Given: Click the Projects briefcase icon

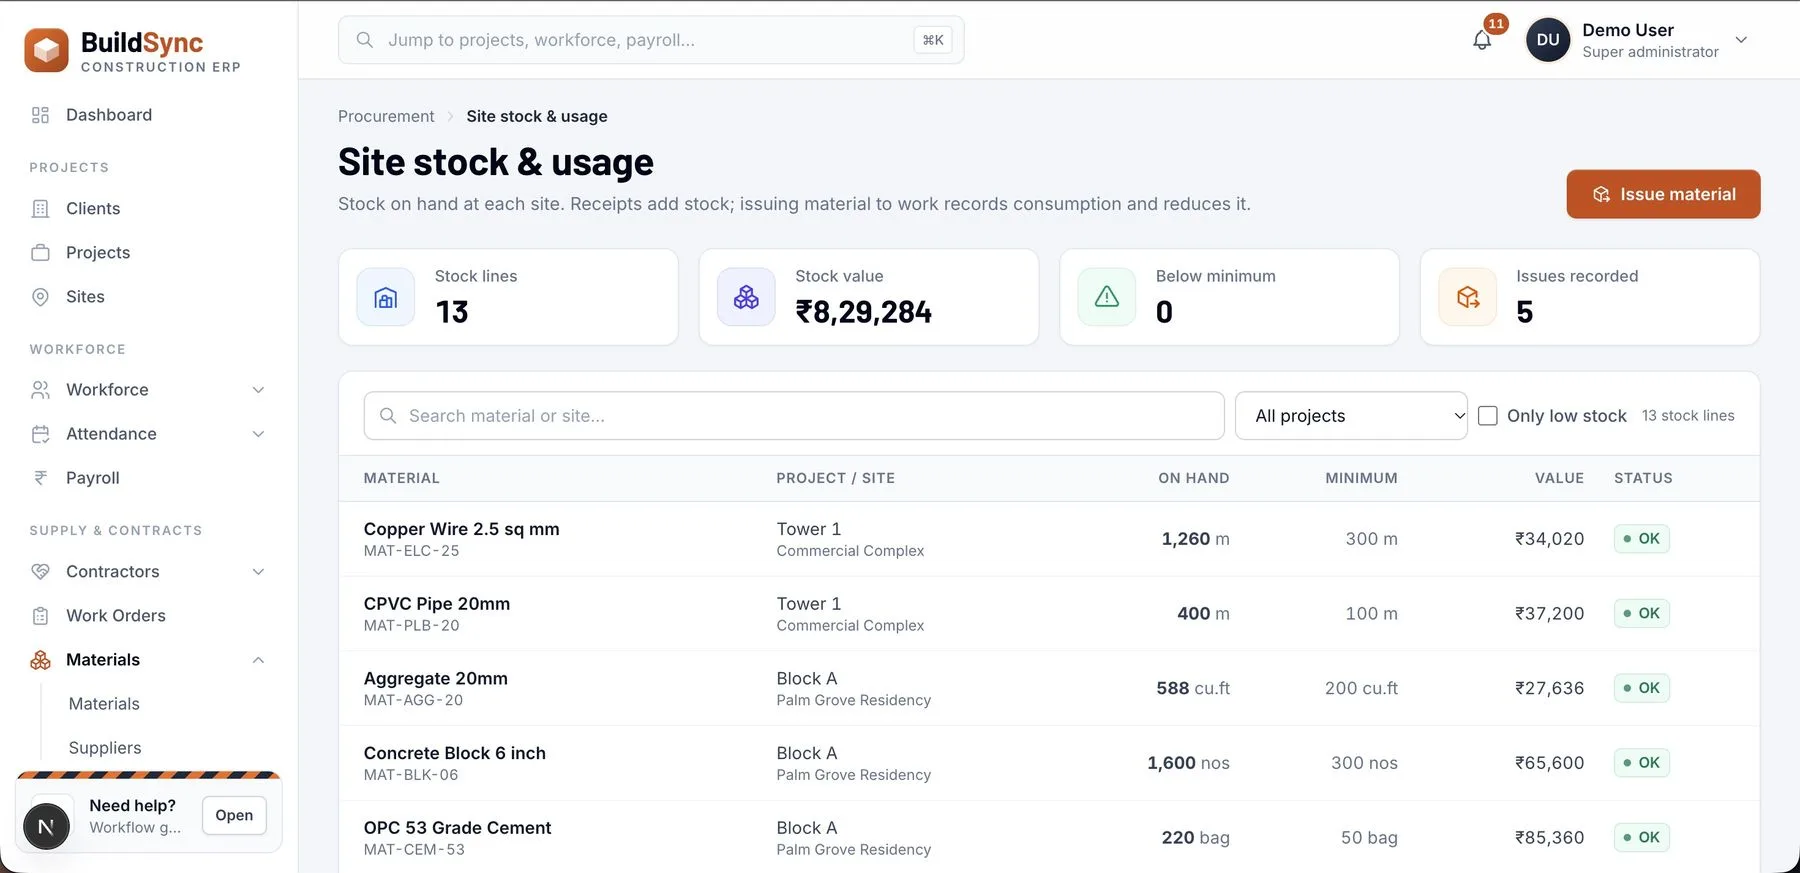Looking at the screenshot, I should [40, 252].
